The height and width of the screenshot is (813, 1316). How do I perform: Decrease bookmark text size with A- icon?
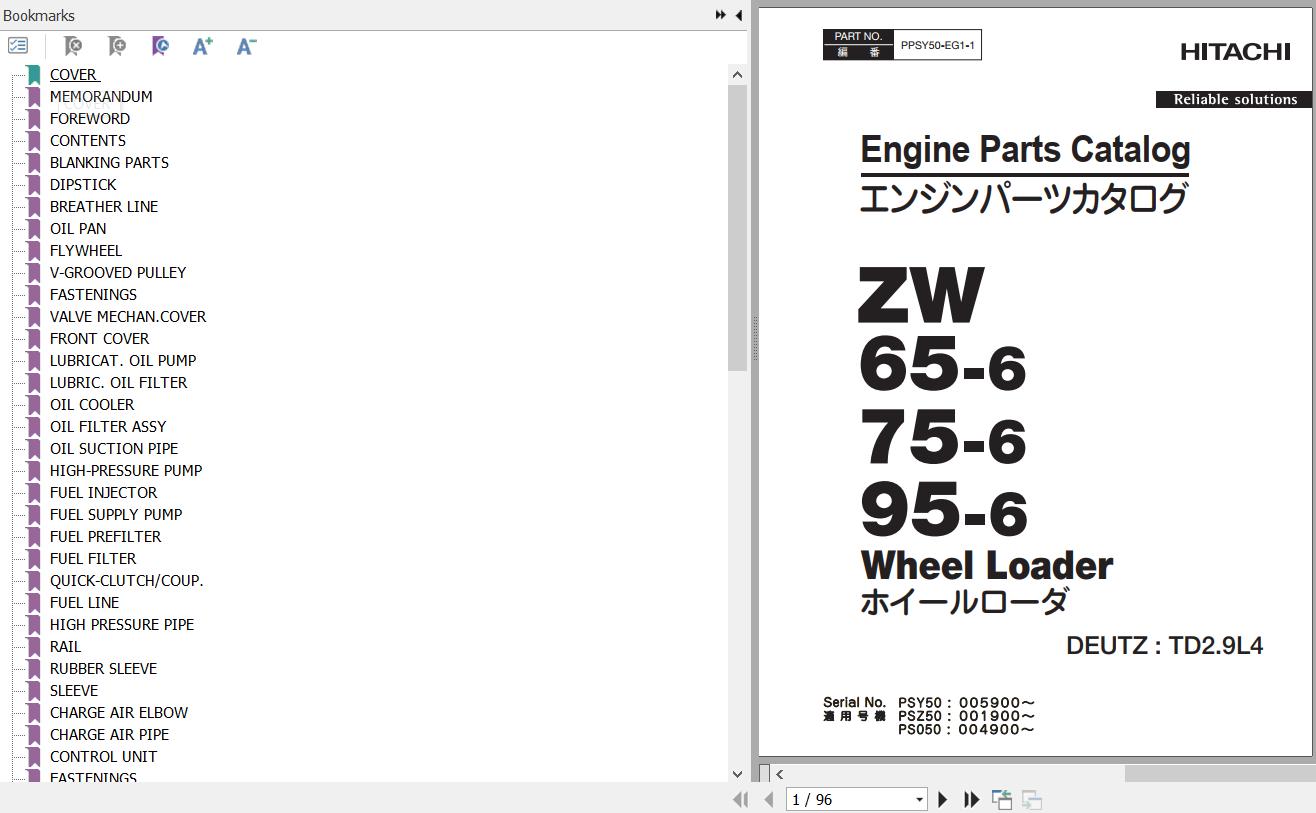click(x=246, y=46)
